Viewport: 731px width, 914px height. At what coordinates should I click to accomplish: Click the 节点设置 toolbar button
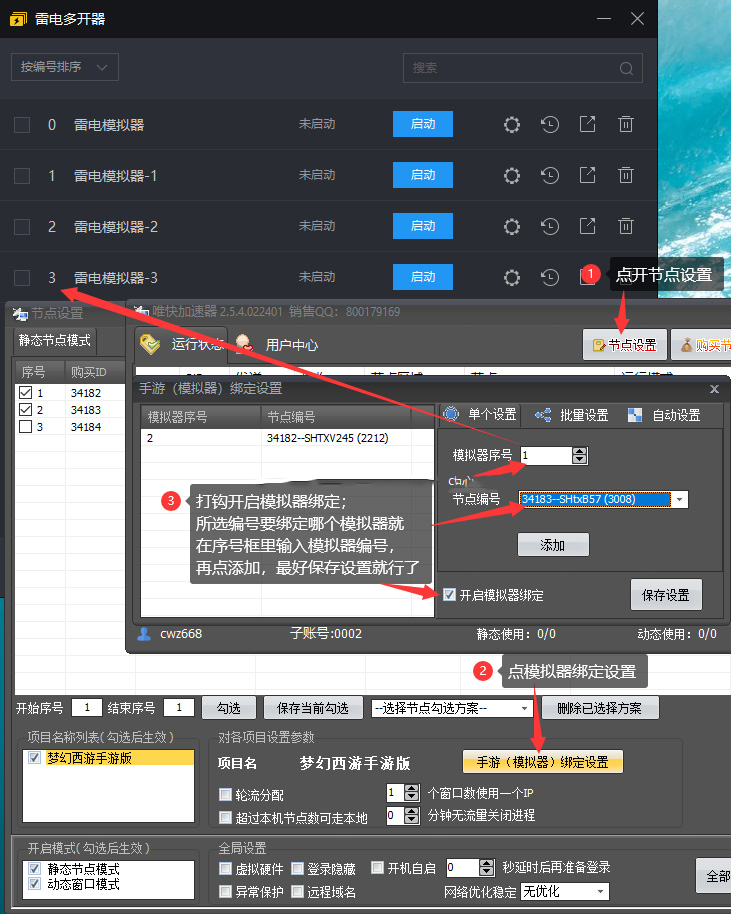tap(625, 345)
